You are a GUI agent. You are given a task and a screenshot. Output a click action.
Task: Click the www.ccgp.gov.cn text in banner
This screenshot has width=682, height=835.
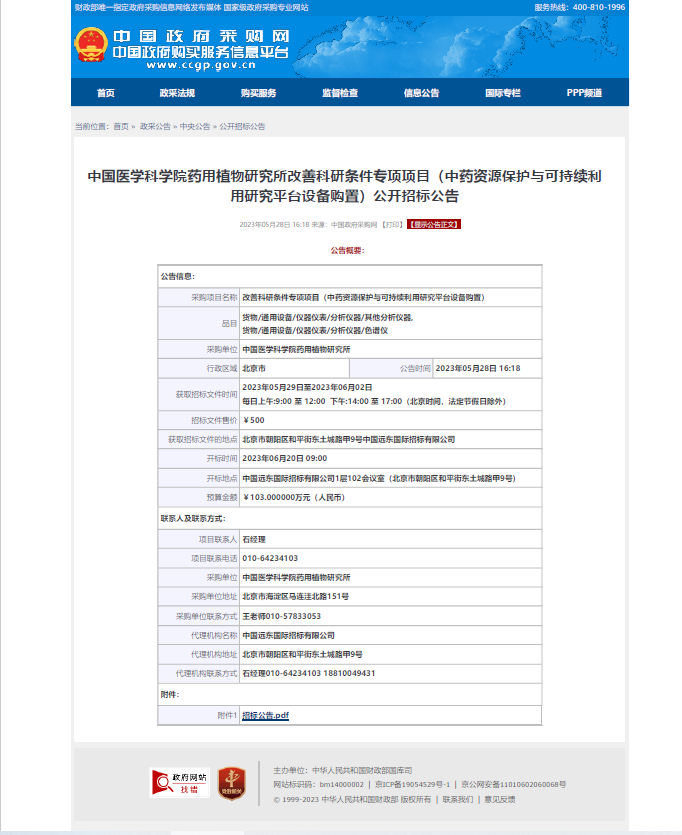point(201,65)
